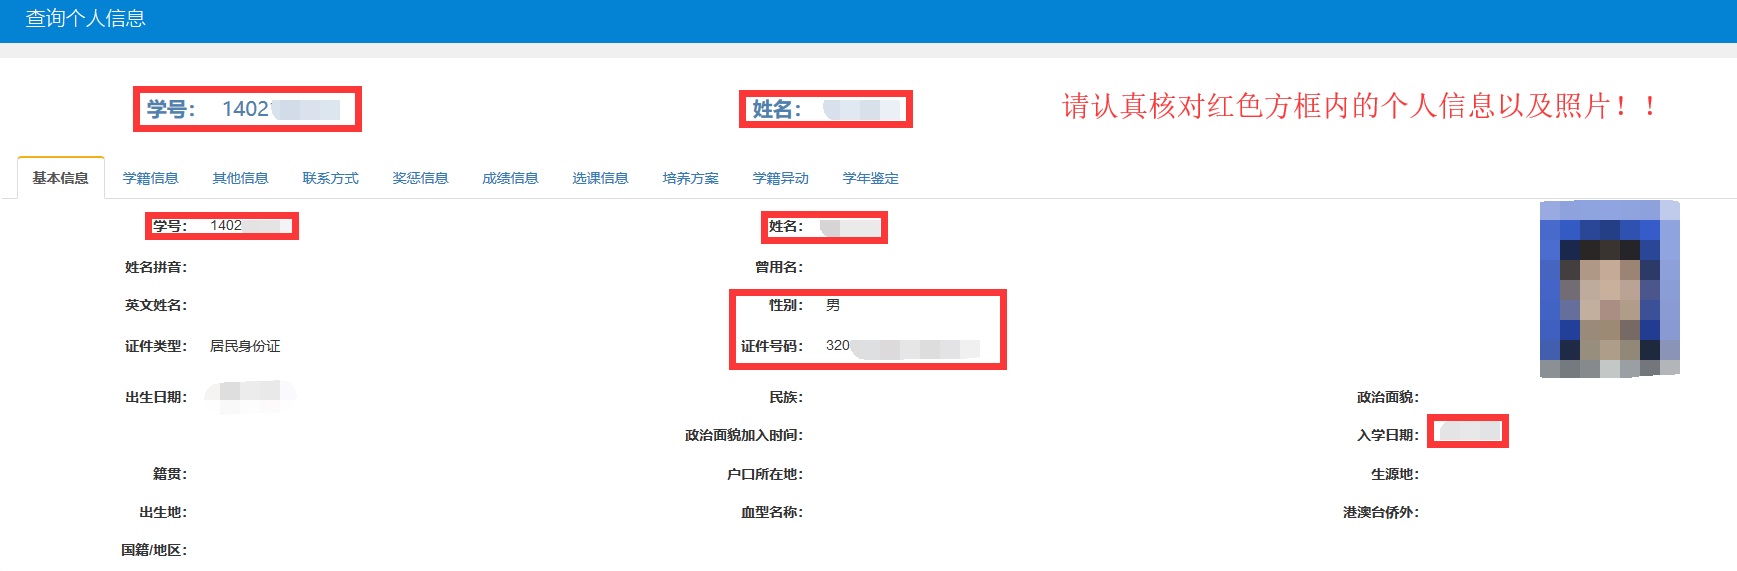The width and height of the screenshot is (1737, 571).
Task: Switch to the 学籍信息 tab
Action: coord(150,178)
